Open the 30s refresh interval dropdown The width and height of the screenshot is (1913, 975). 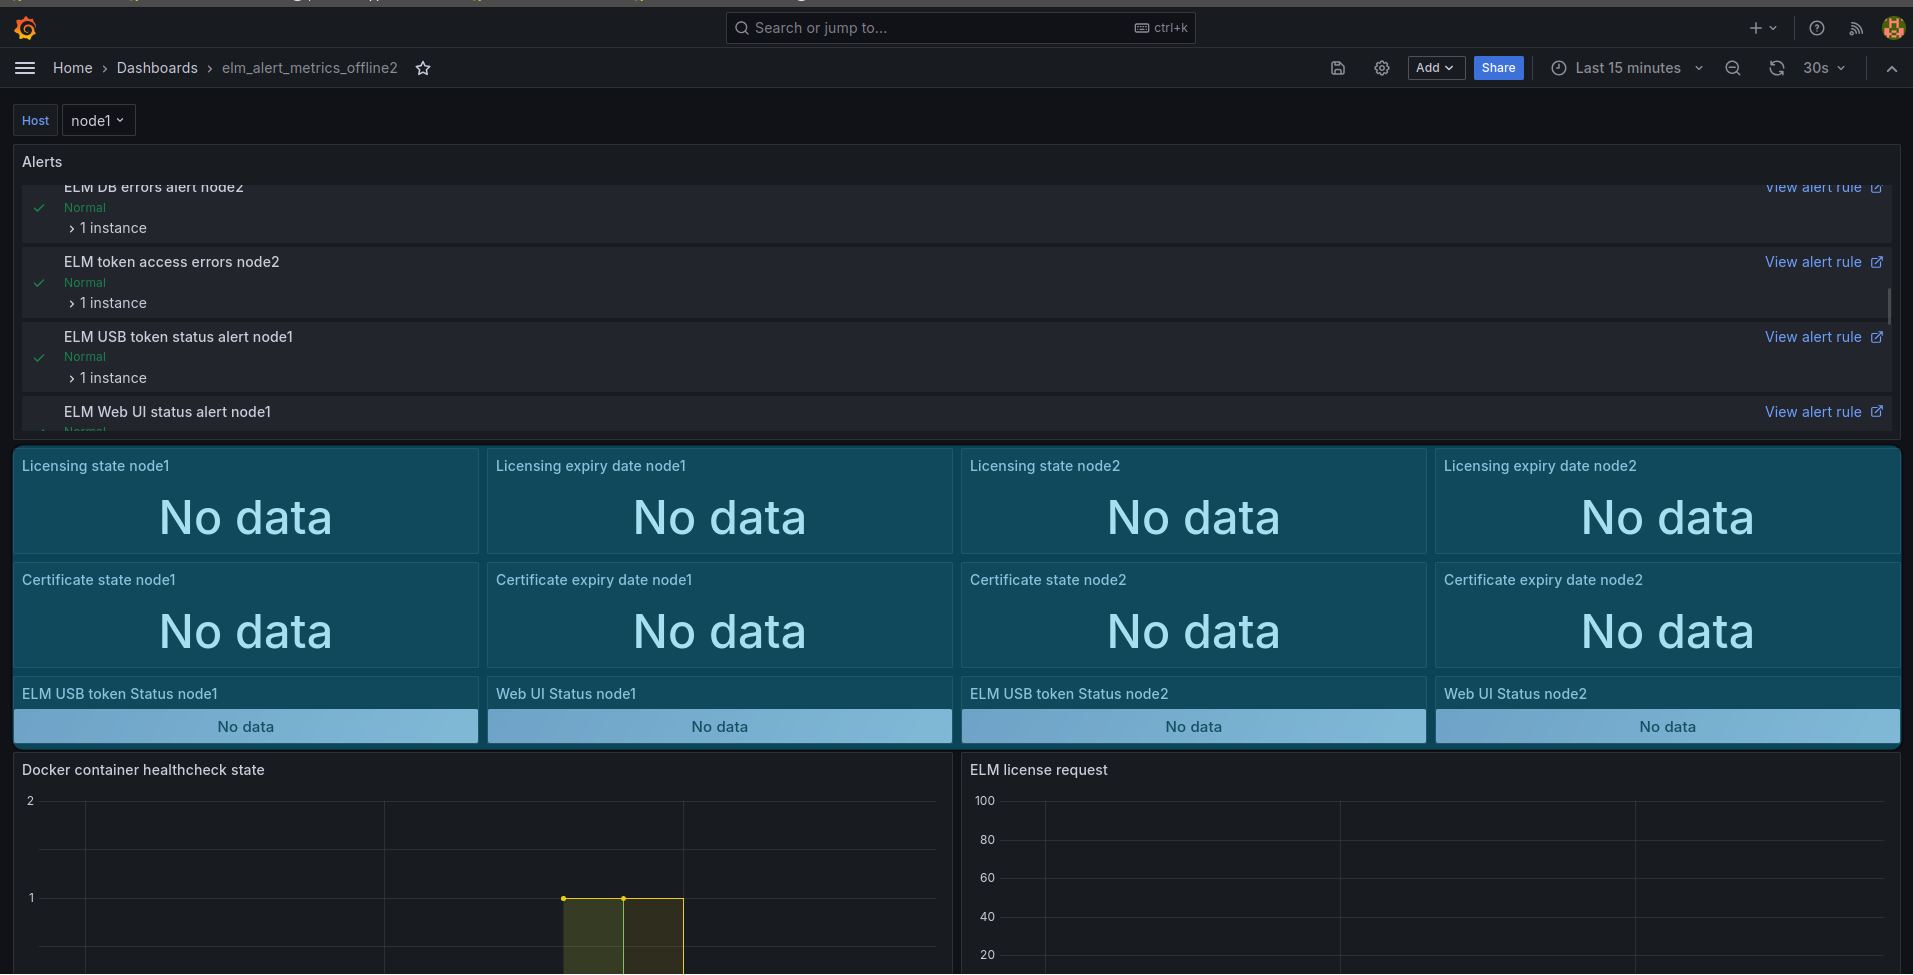(x=1824, y=68)
